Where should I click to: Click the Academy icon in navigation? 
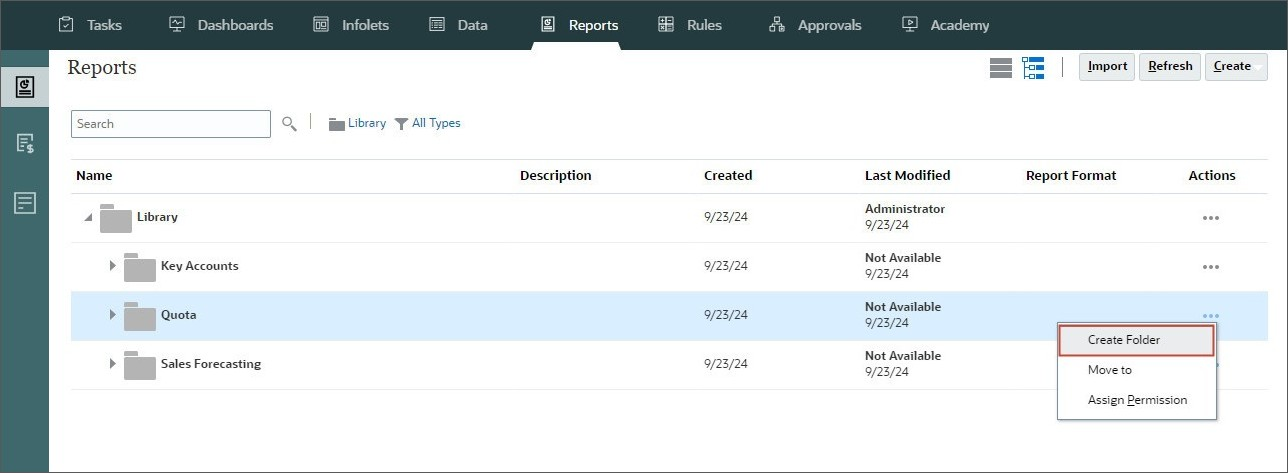[910, 24]
